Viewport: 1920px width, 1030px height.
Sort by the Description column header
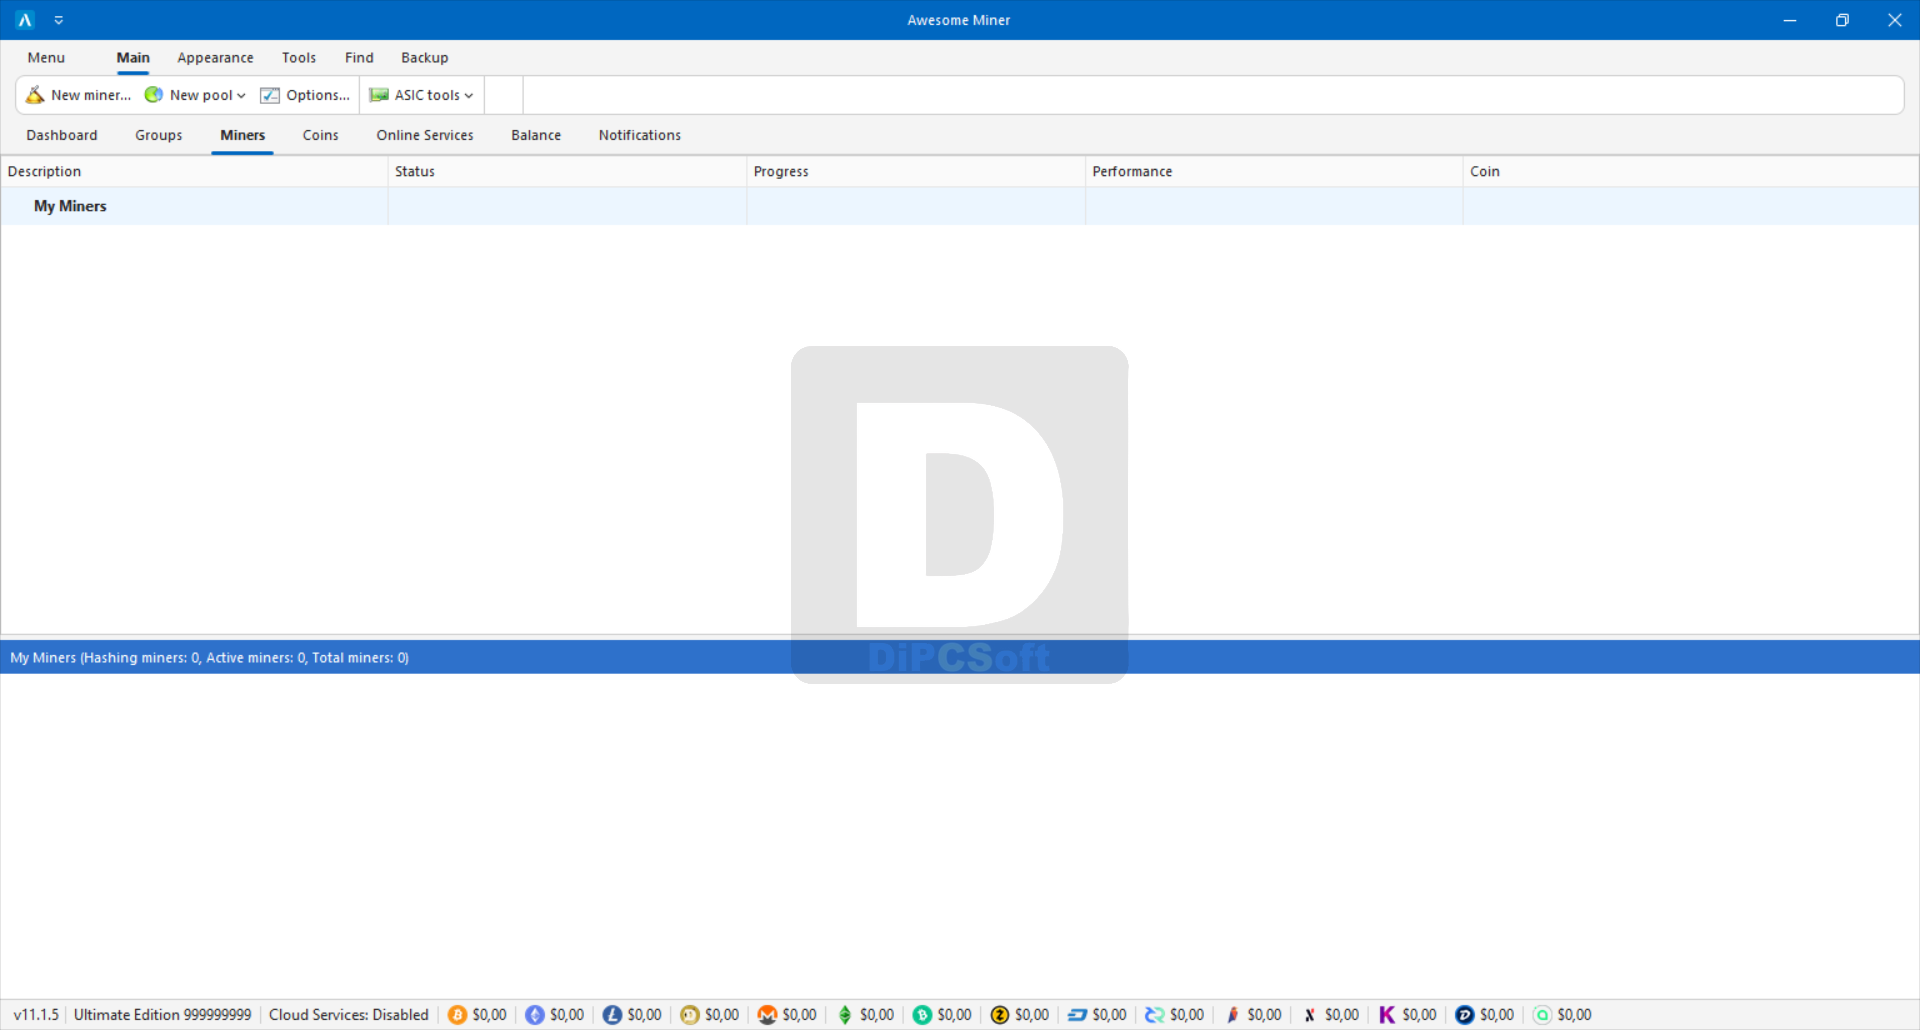coord(194,172)
